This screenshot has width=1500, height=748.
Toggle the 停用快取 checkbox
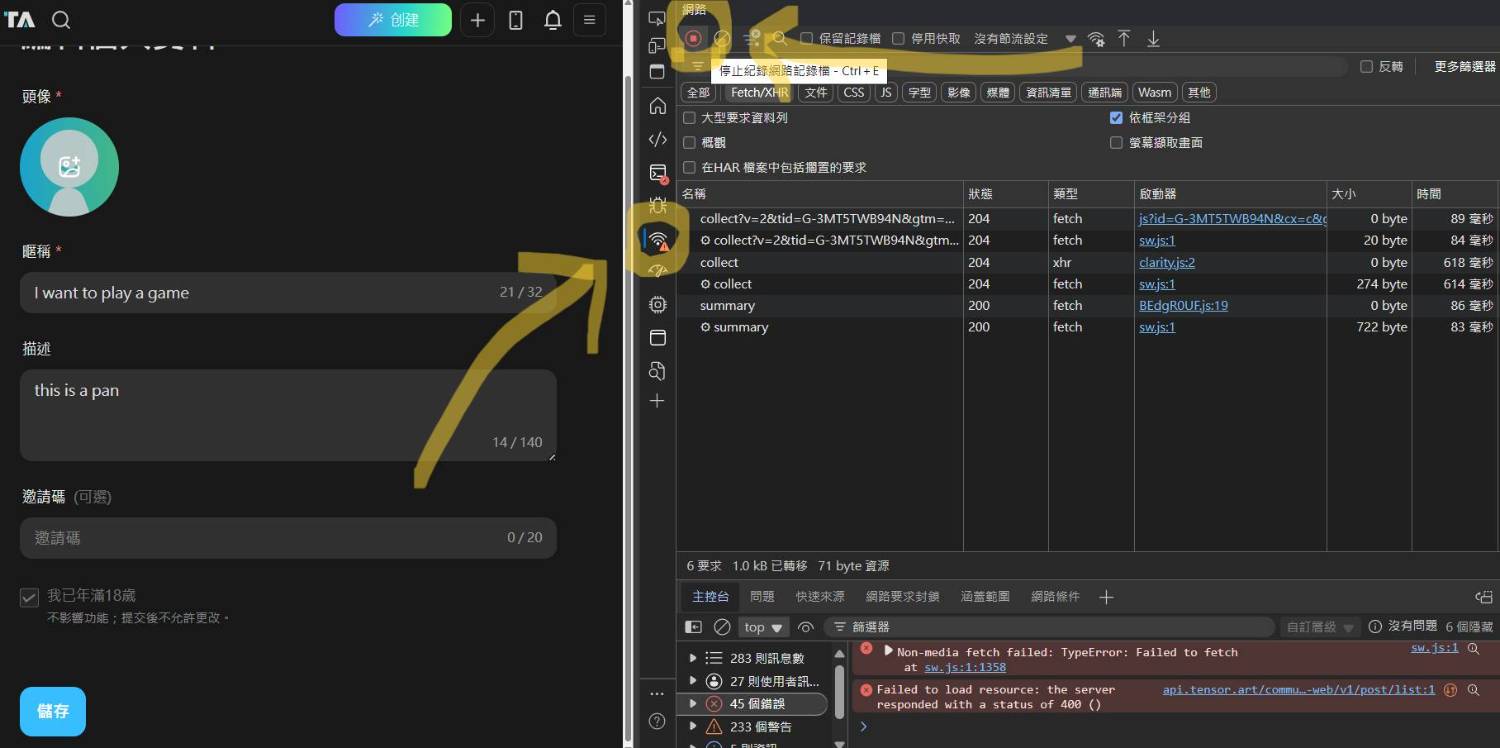[898, 39]
